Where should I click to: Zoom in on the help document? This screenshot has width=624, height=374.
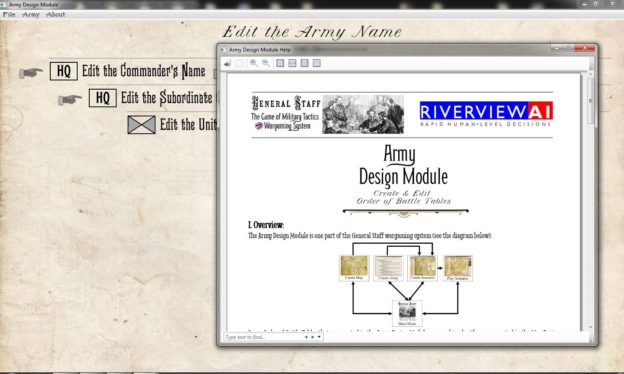coord(254,63)
